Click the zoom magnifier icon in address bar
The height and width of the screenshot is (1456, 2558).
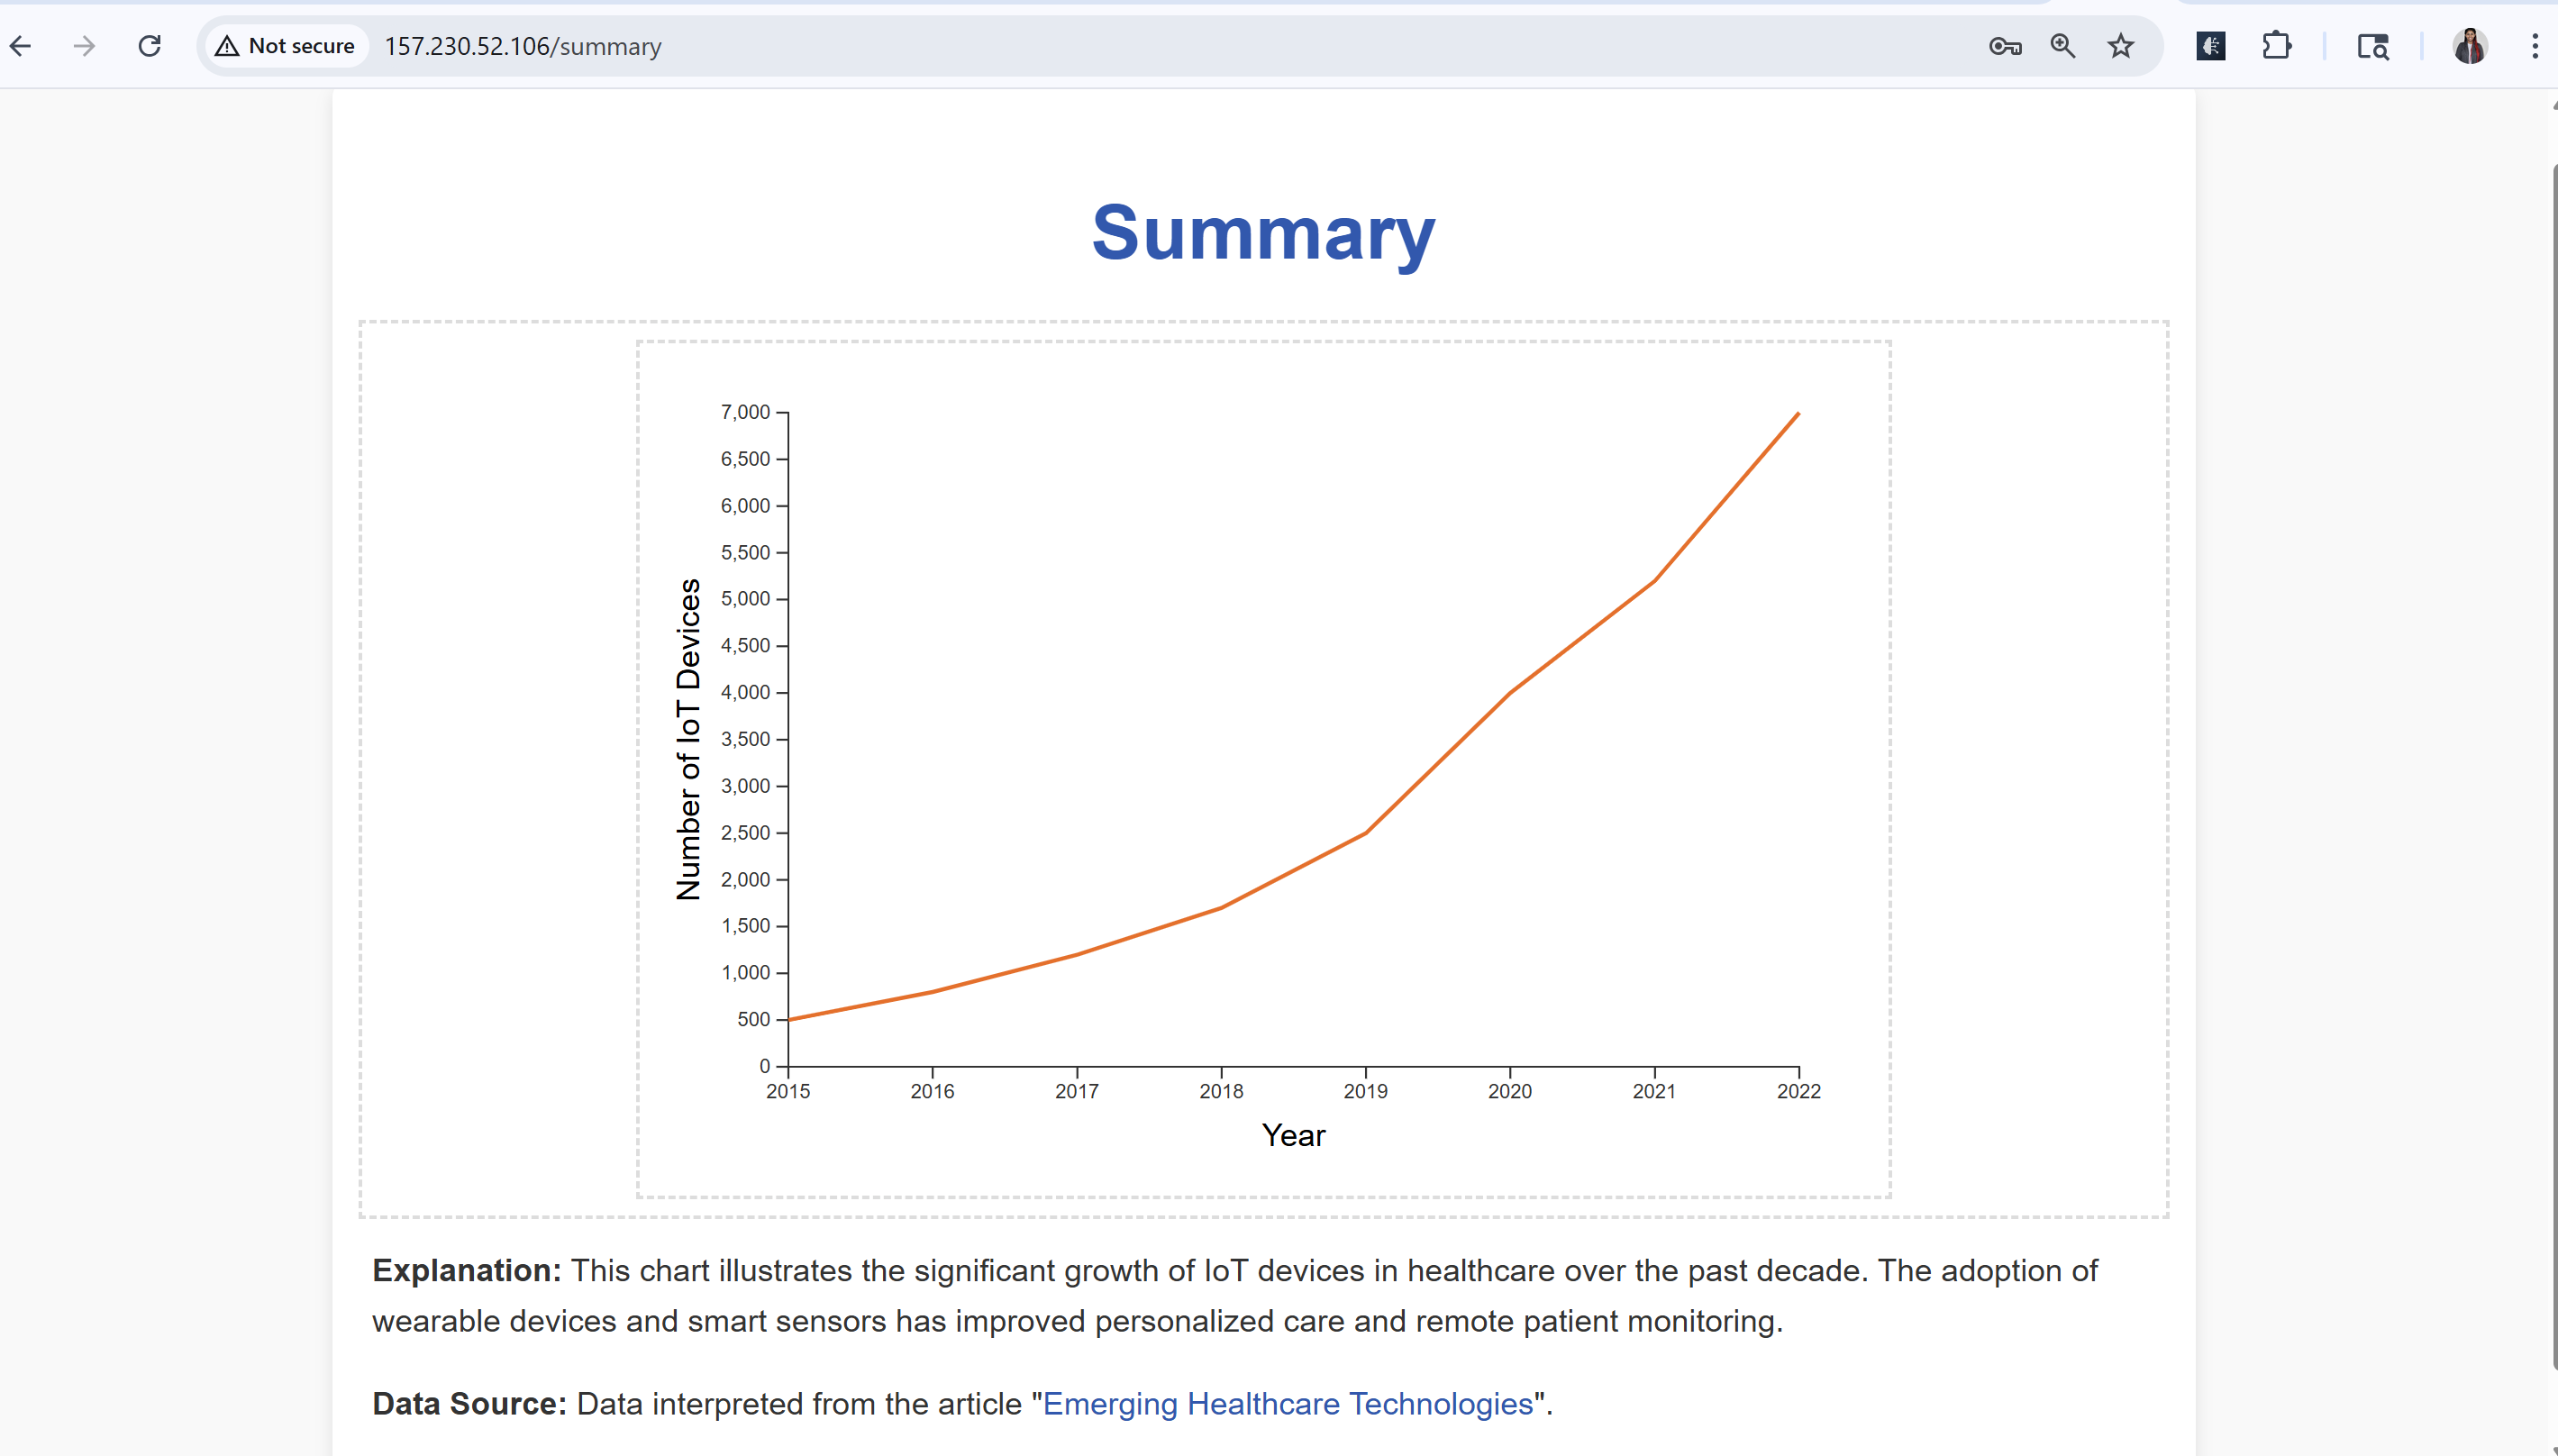point(2062,46)
